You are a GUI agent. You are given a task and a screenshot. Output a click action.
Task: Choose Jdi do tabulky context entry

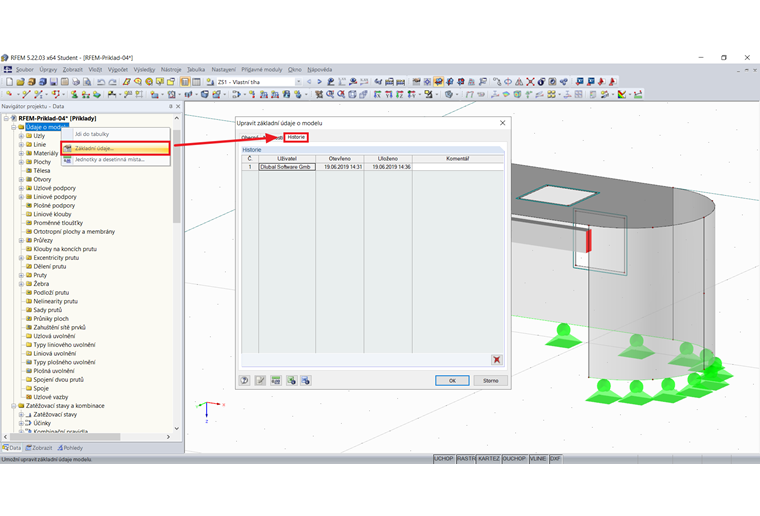pos(115,134)
